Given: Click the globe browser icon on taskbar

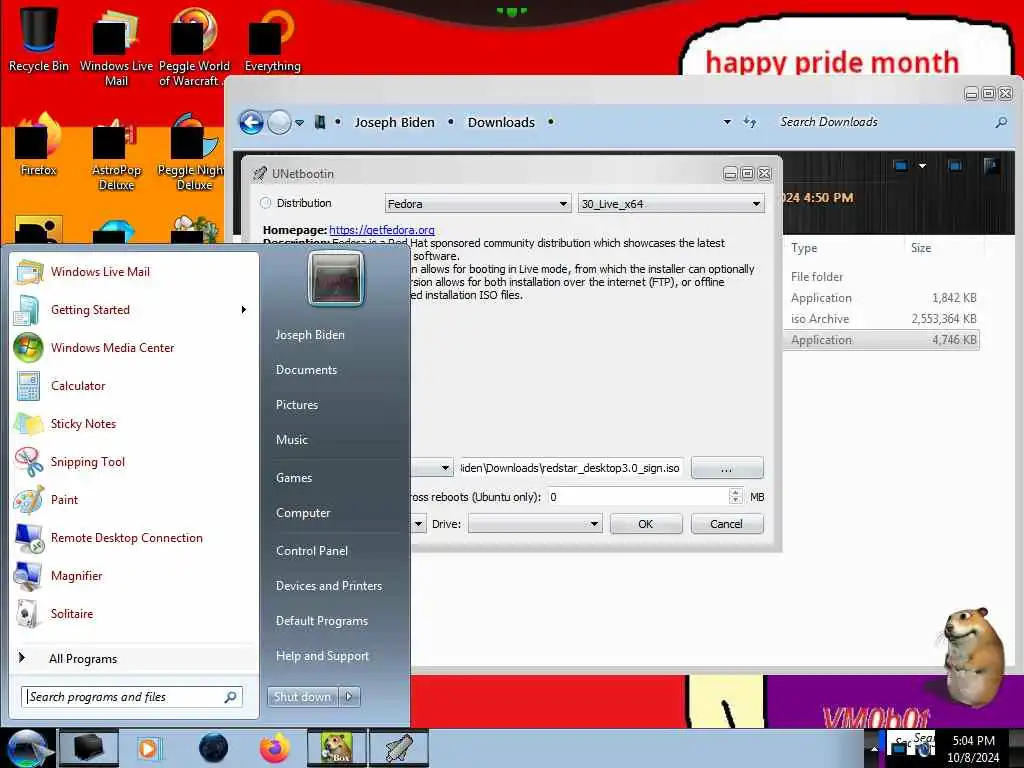Looking at the screenshot, I should [213, 748].
